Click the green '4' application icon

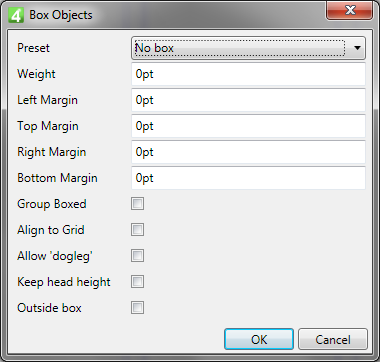(16, 15)
